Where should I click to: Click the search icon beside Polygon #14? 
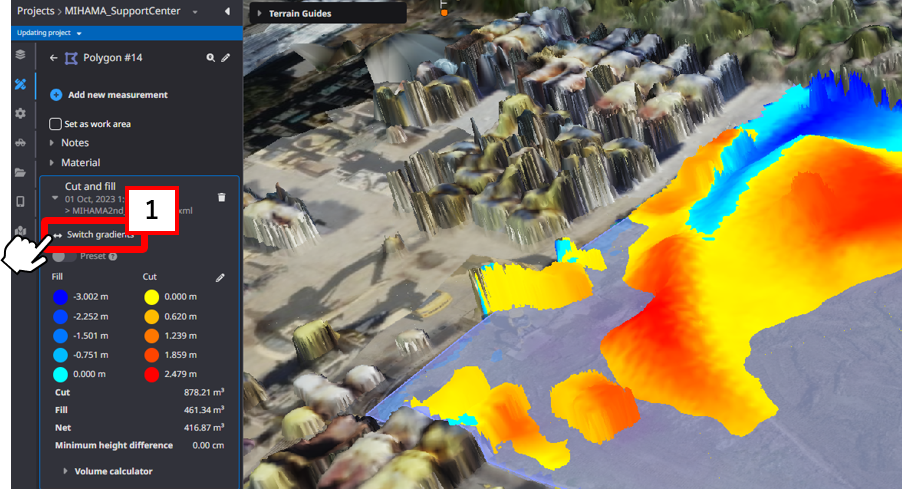tap(210, 58)
